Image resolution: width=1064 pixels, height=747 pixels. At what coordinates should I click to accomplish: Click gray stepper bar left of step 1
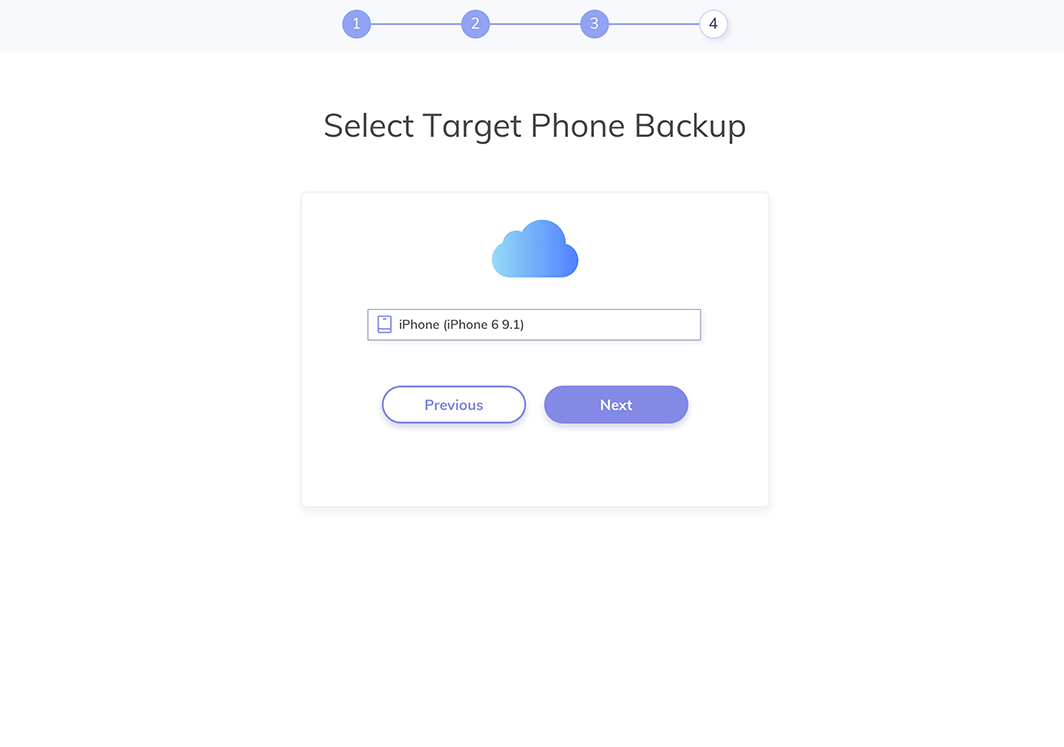tap(170, 25)
